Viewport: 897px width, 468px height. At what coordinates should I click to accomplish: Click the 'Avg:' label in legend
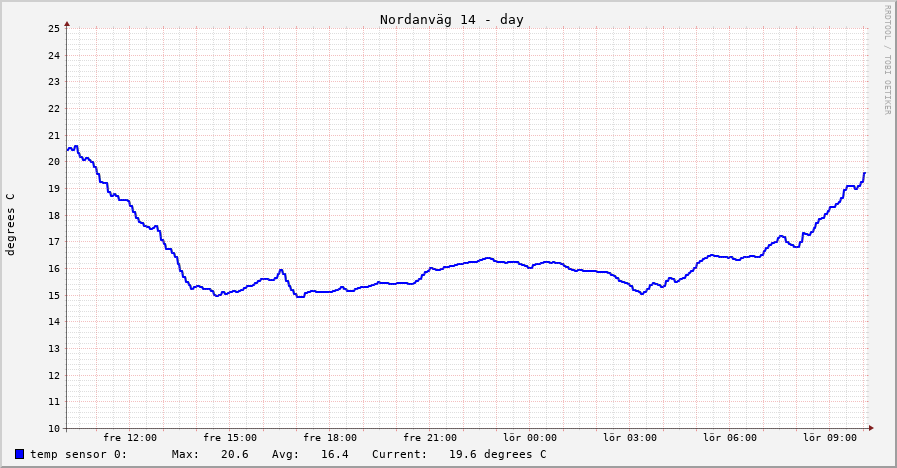(285, 454)
